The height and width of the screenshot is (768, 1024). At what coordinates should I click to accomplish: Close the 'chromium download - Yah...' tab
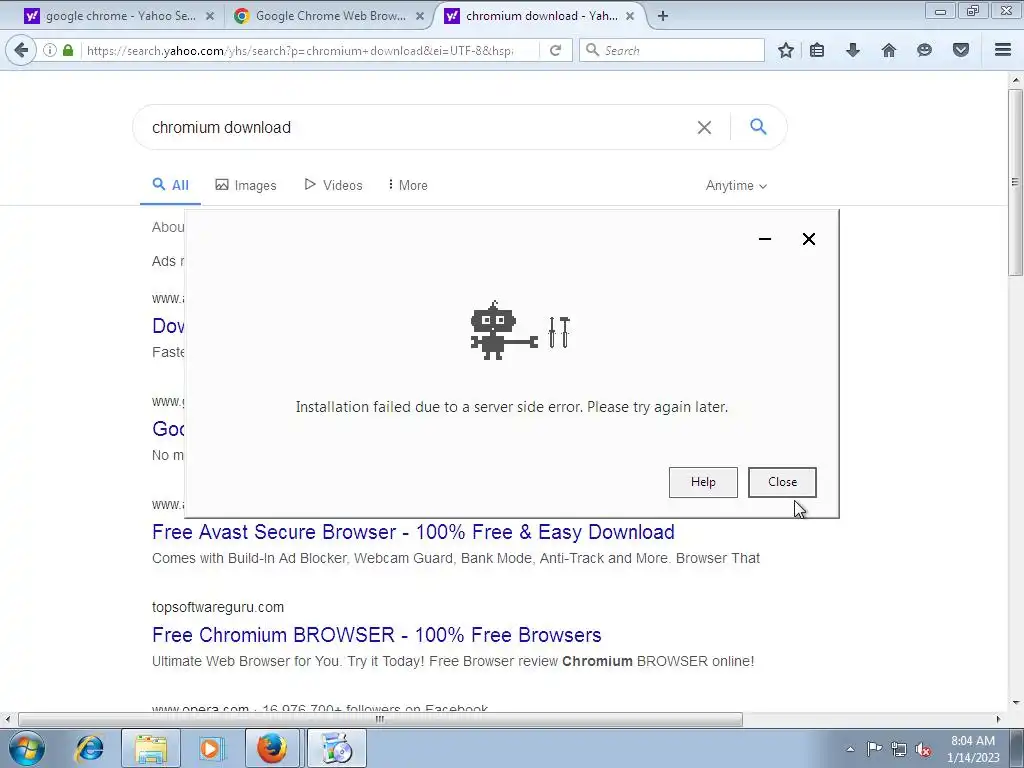pyautogui.click(x=630, y=16)
